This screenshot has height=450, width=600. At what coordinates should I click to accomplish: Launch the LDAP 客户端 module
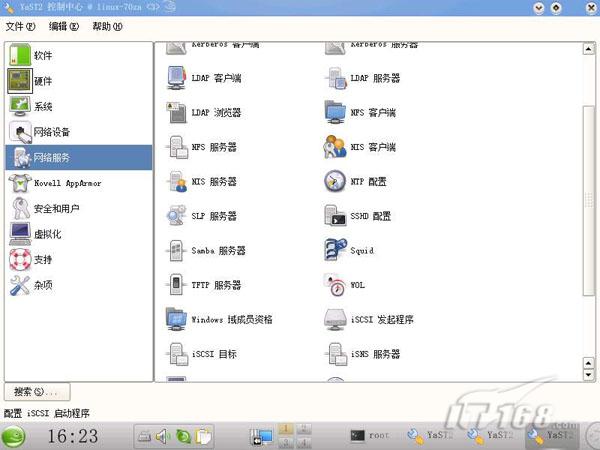[x=204, y=78]
